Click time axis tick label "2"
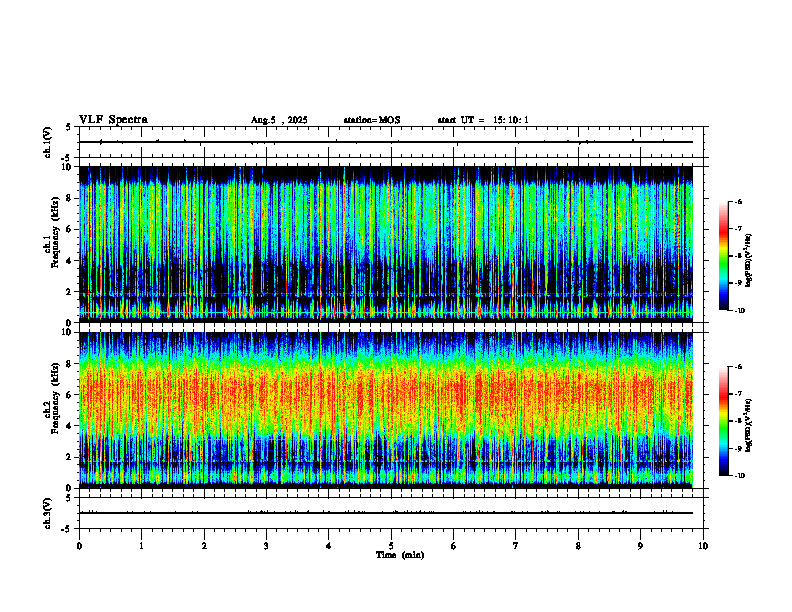792x612 pixels. (x=204, y=546)
